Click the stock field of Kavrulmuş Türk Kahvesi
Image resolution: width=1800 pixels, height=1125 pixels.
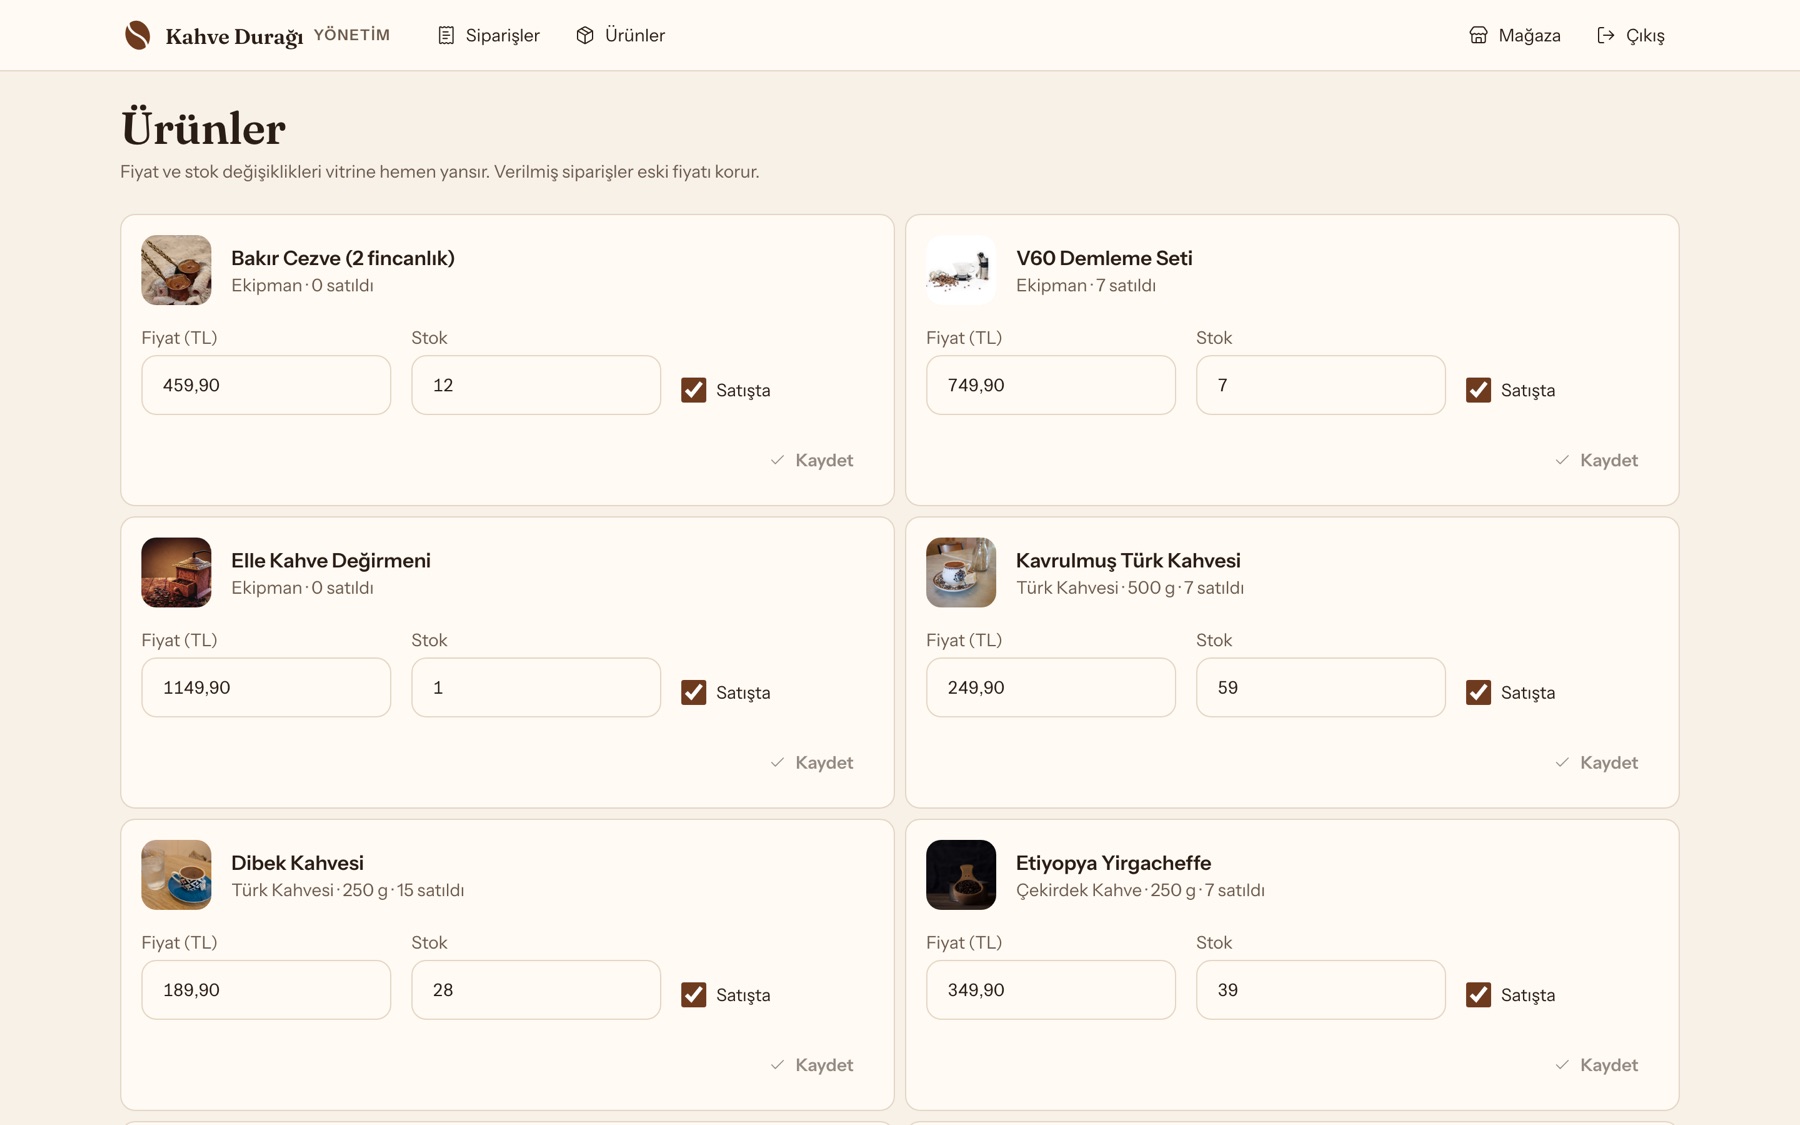1320,687
